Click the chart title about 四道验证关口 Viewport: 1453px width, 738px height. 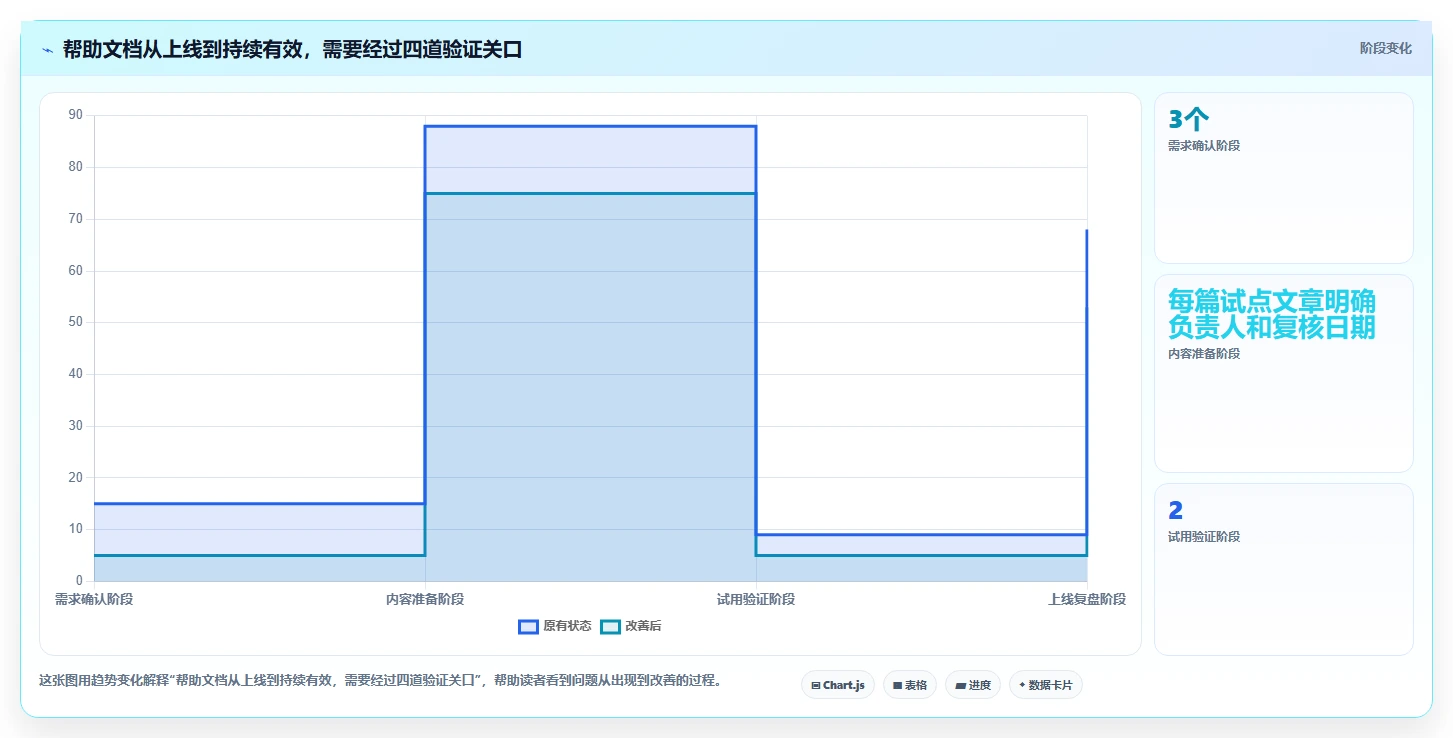click(293, 49)
